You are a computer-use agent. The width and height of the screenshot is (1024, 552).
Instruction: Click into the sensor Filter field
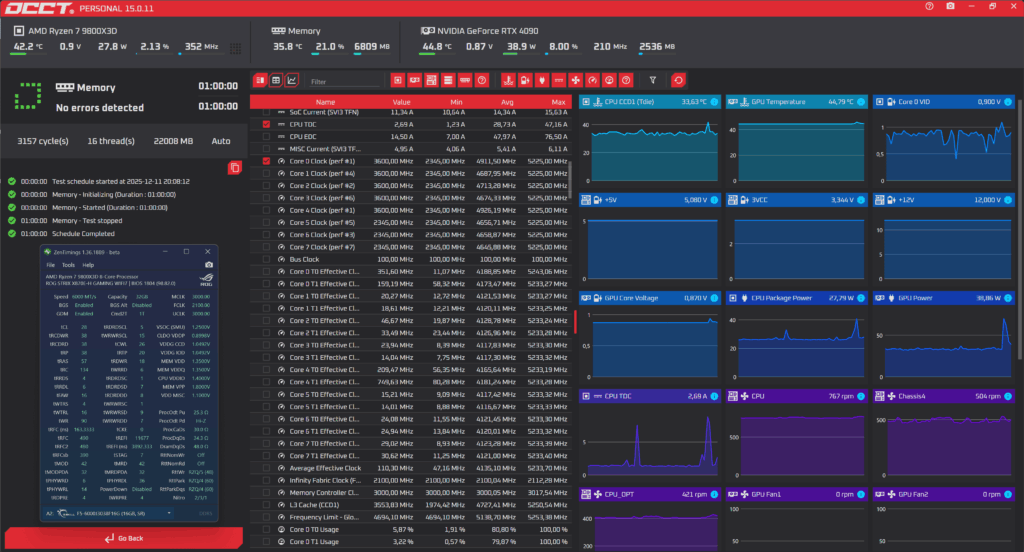pos(344,82)
